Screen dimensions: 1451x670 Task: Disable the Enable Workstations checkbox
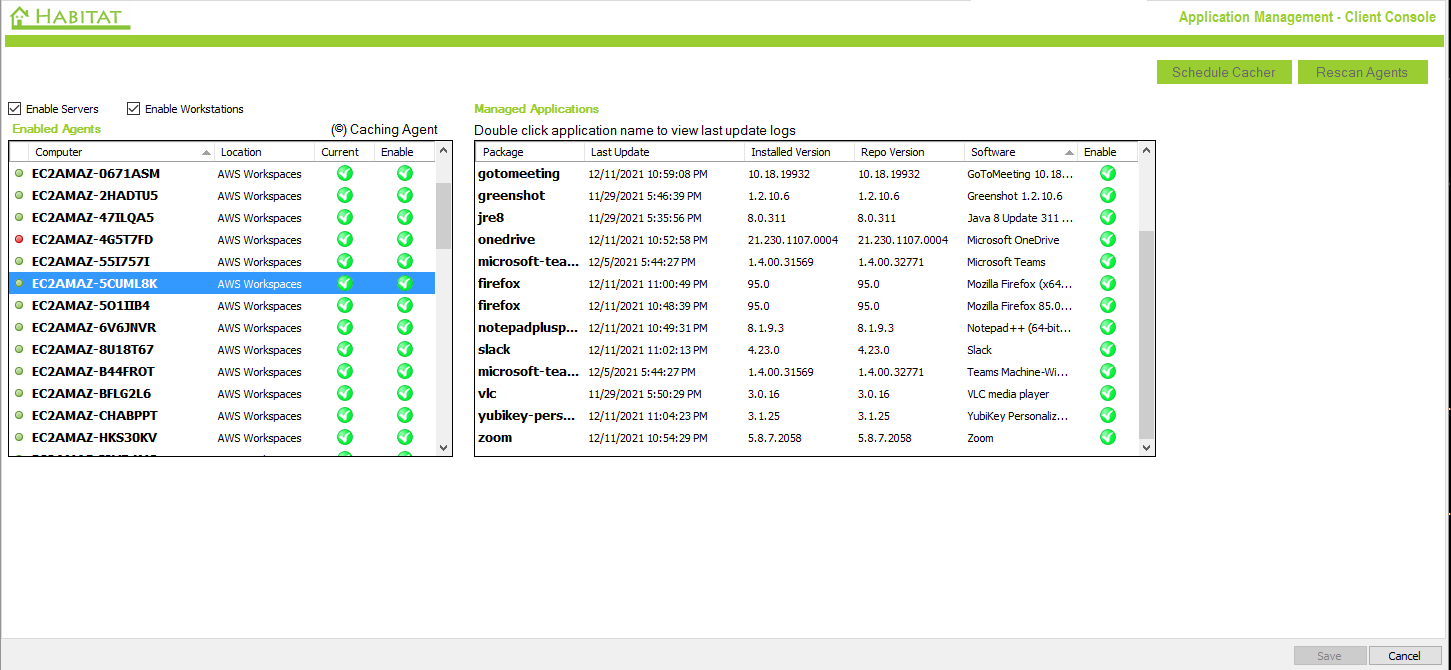(x=133, y=108)
